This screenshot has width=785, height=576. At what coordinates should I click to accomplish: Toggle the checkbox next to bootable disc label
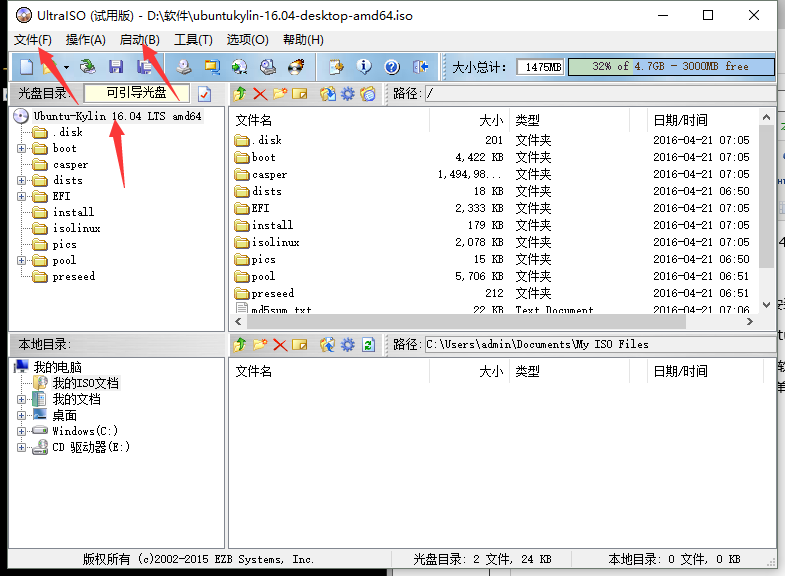(205, 94)
